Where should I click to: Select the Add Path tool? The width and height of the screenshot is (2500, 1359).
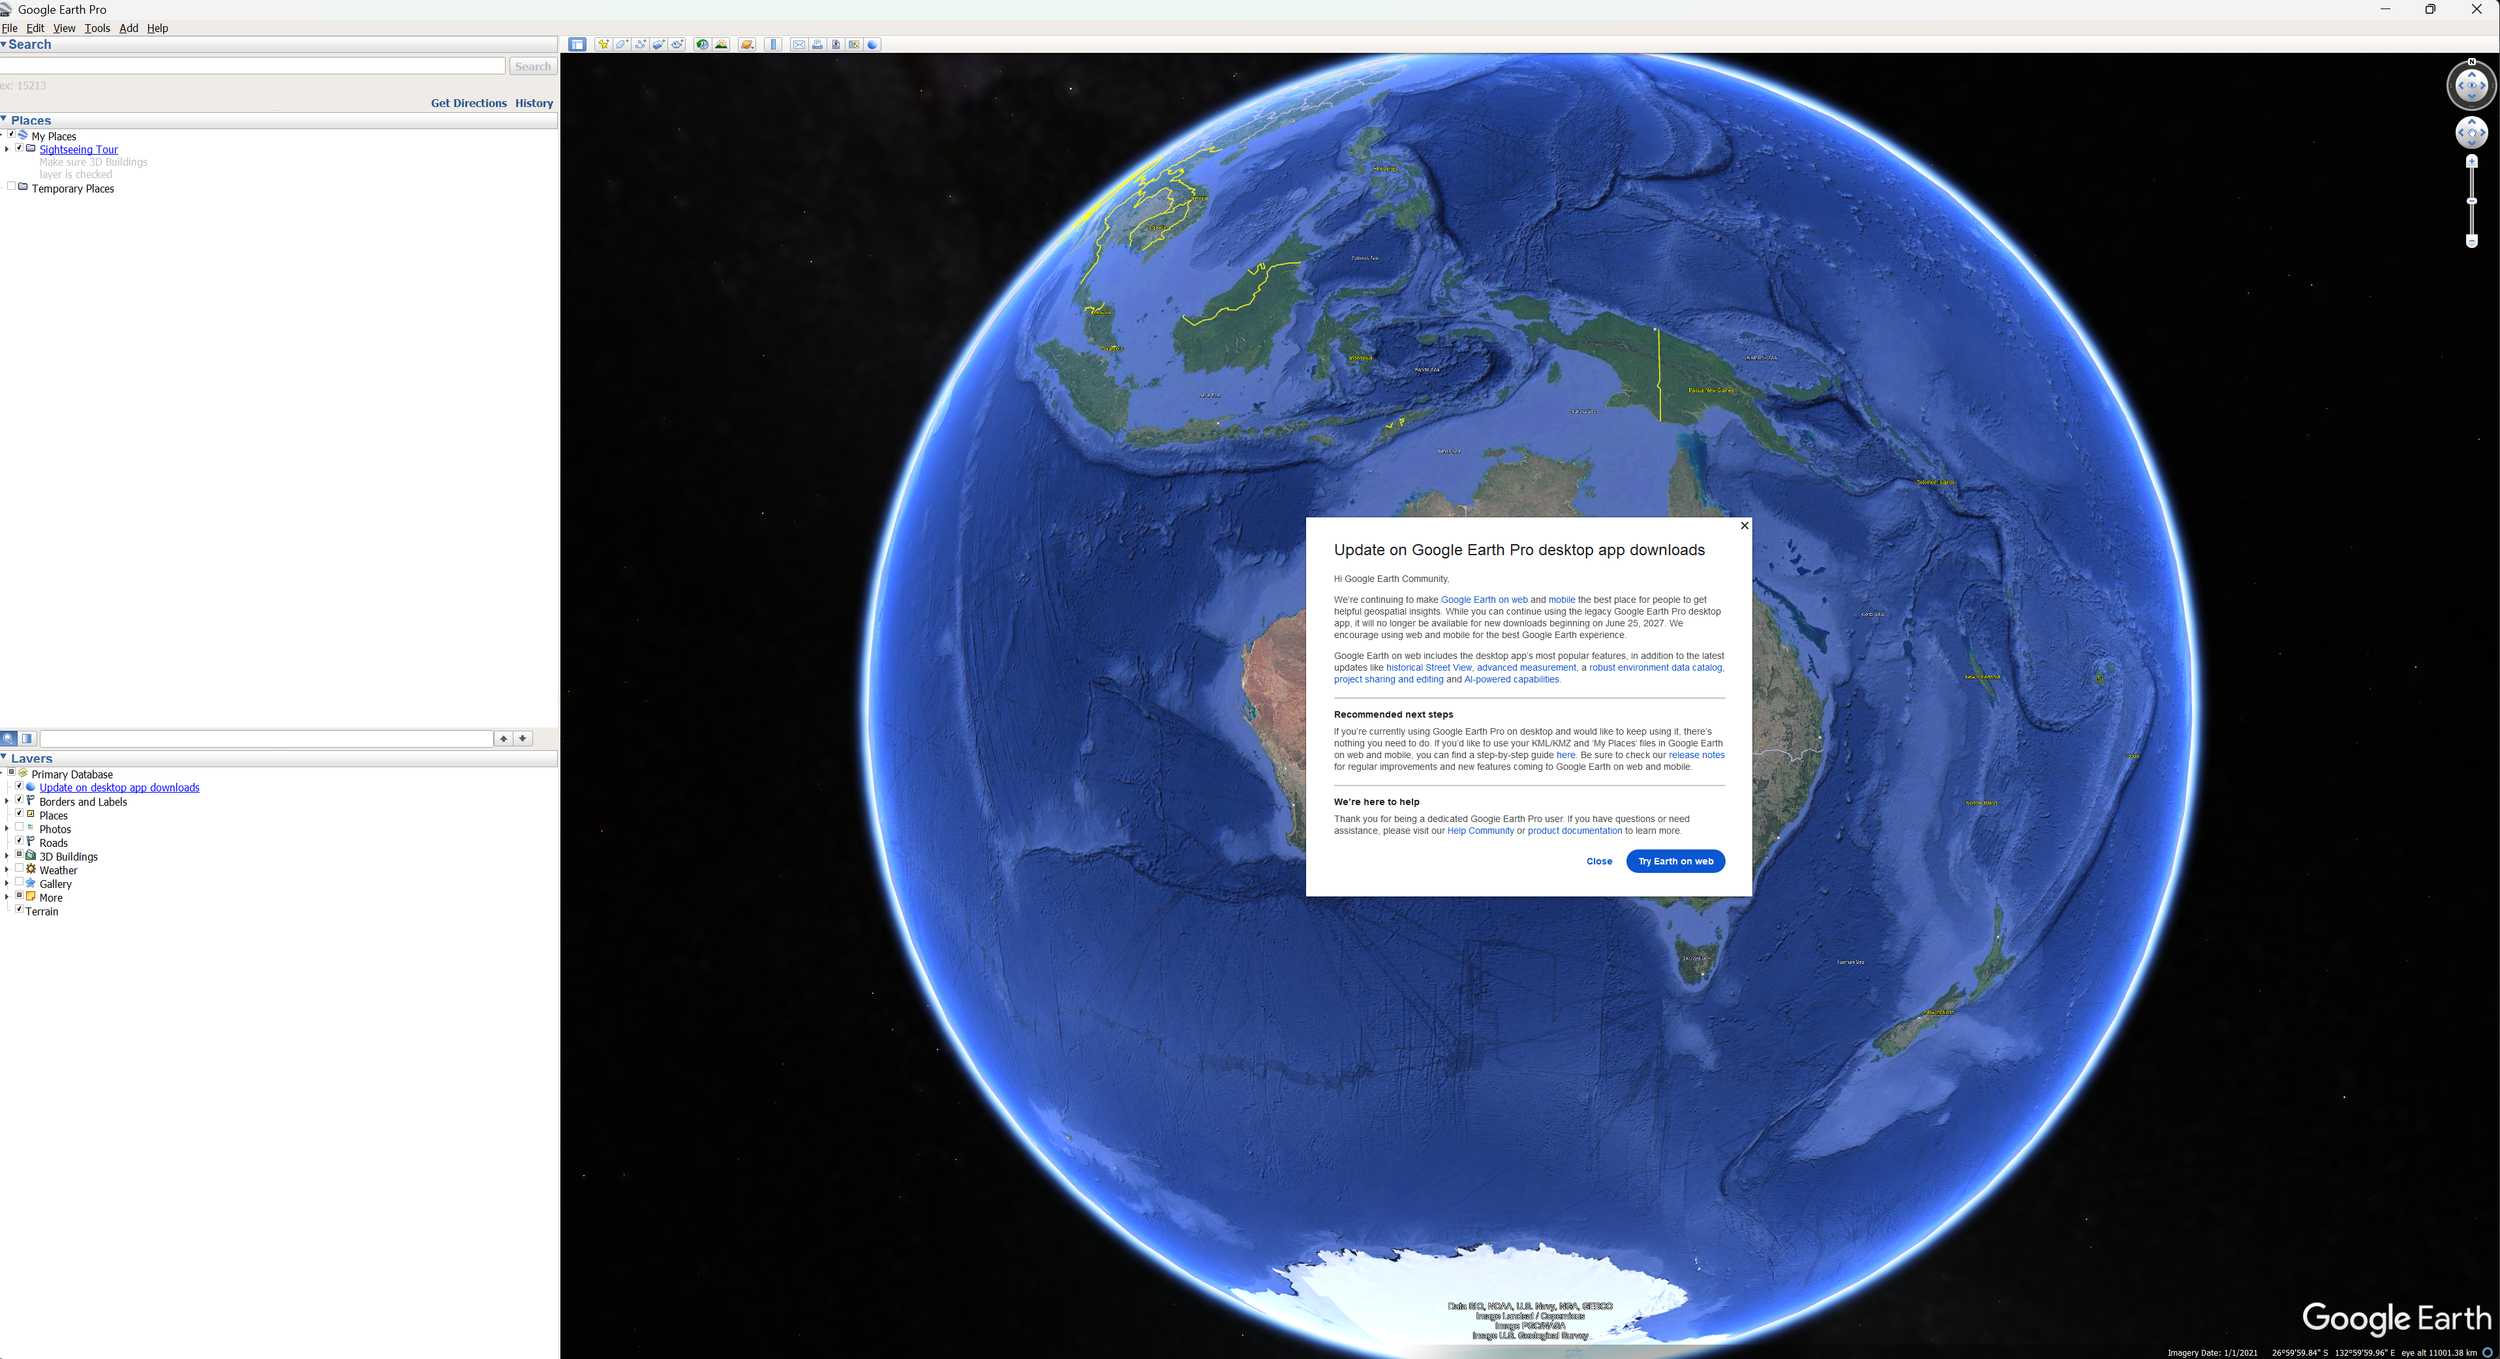[640, 45]
